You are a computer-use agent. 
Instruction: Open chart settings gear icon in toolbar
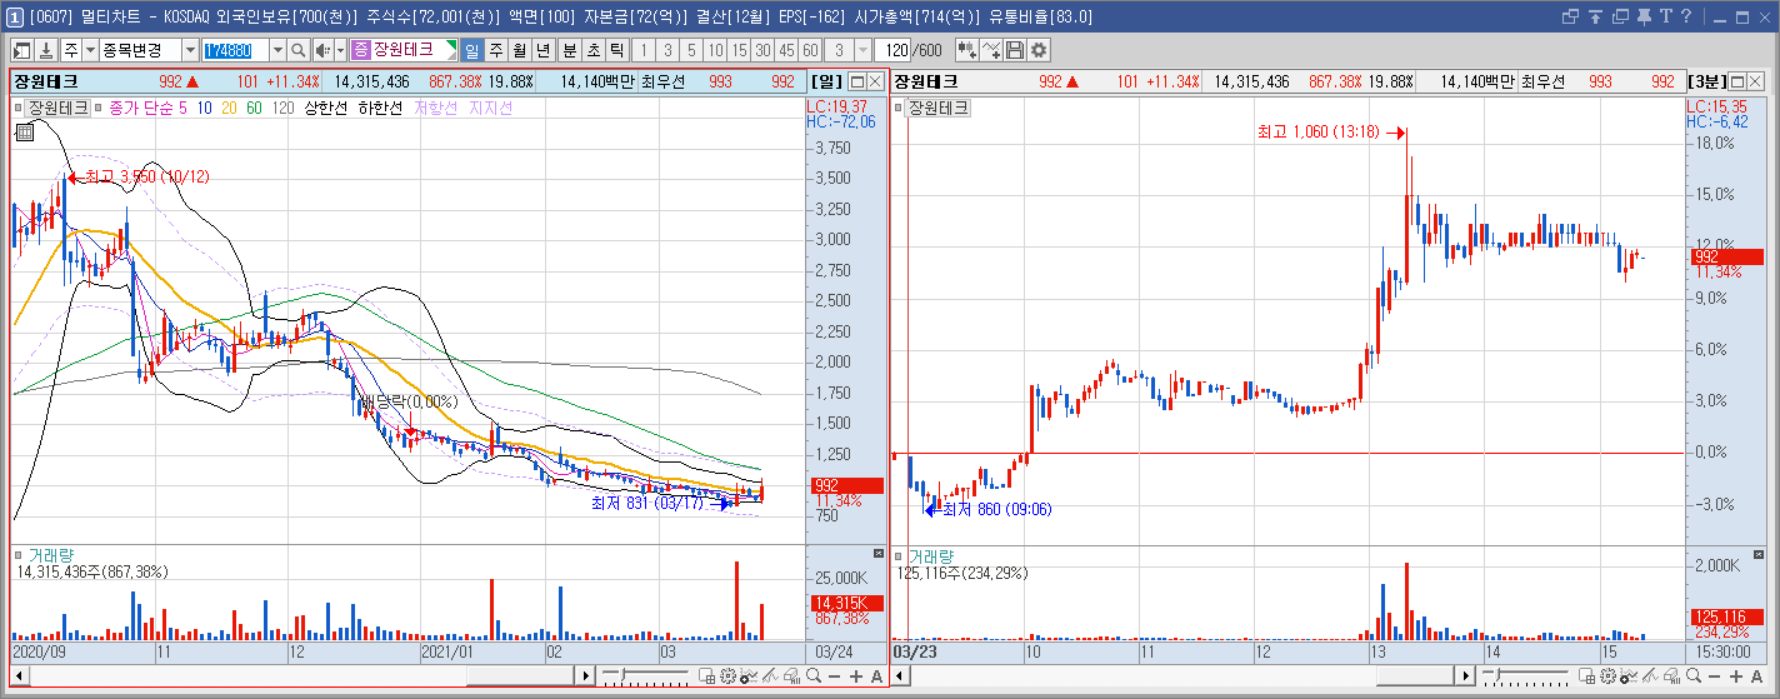coord(1039,50)
